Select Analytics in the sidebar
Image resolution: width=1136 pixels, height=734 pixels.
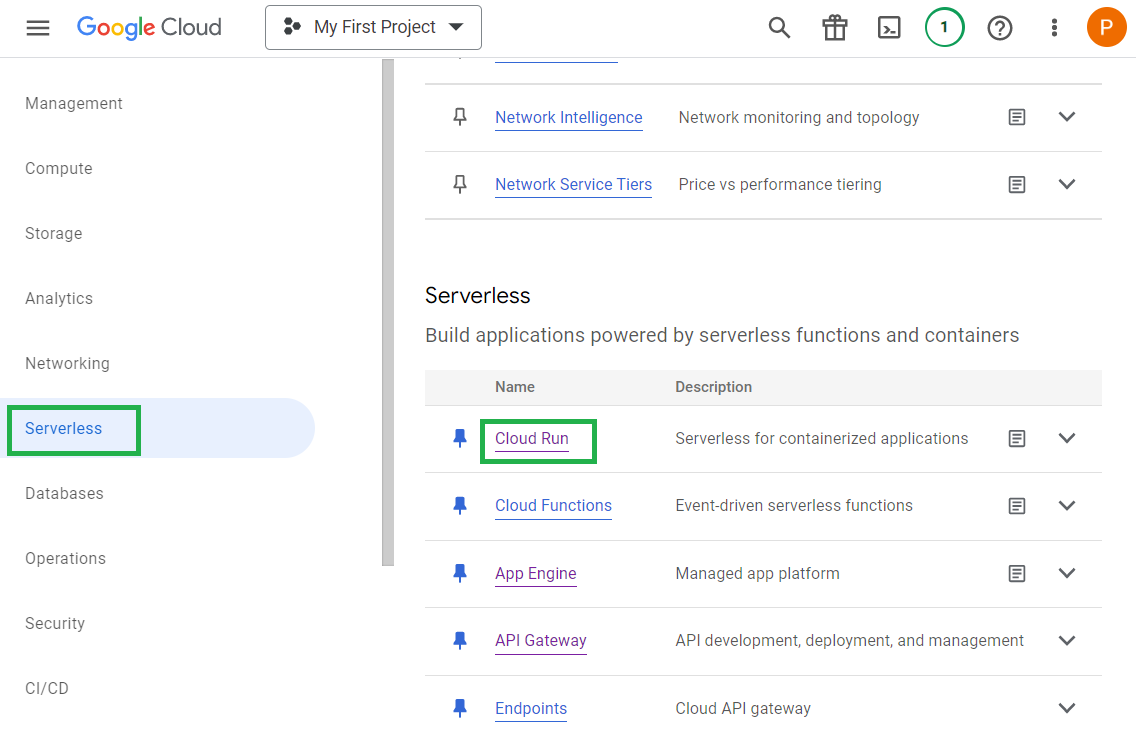(59, 299)
